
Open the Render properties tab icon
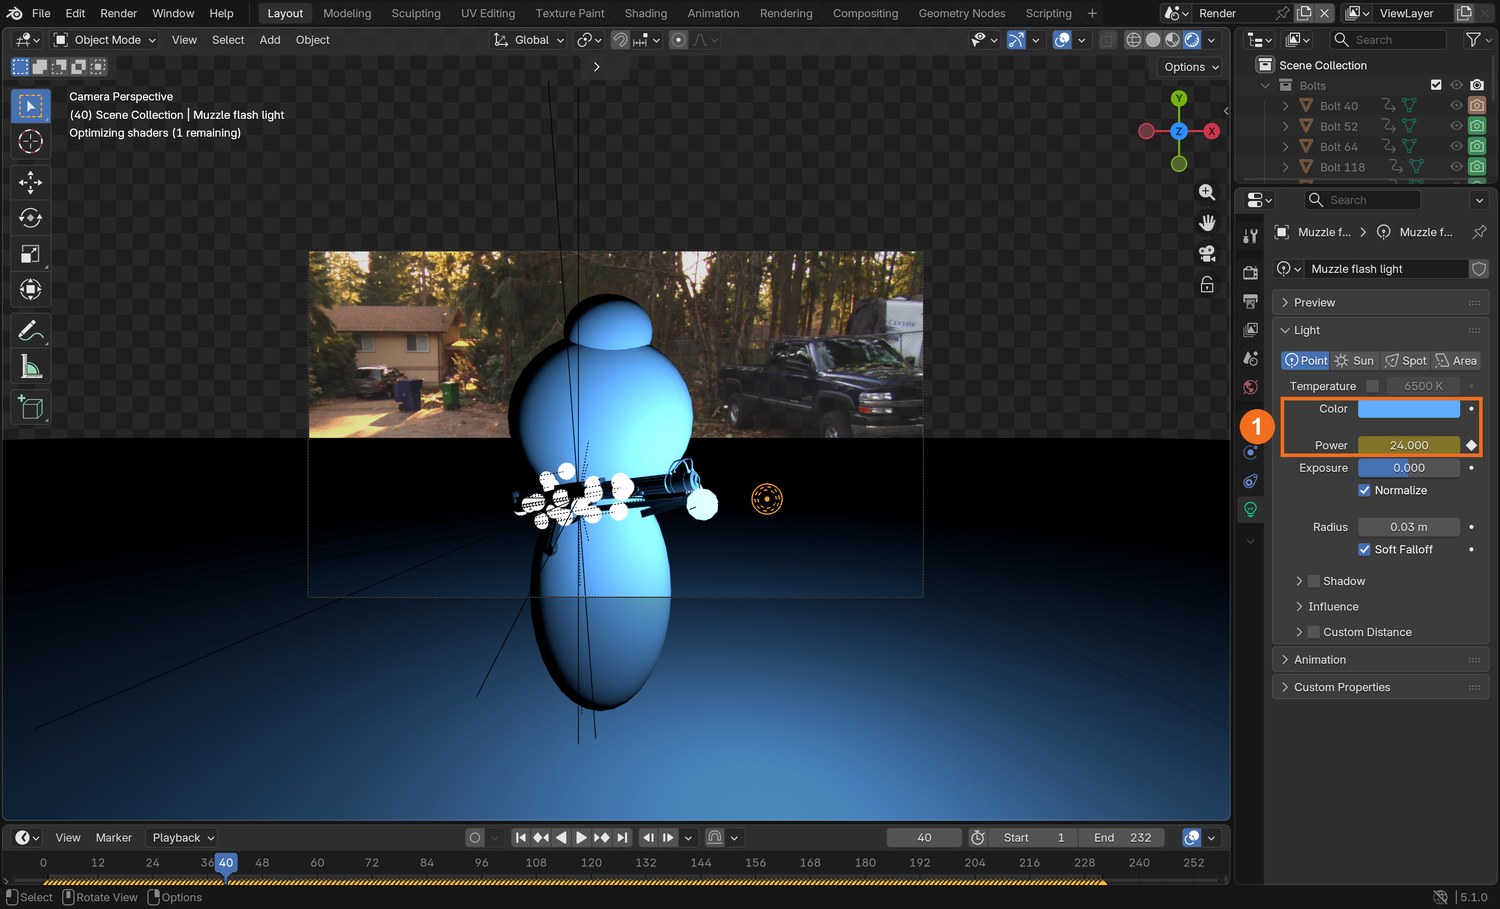1250,272
